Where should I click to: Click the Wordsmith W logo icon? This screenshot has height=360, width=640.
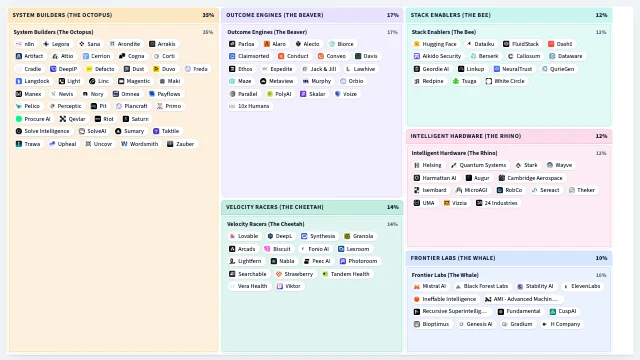click(124, 144)
